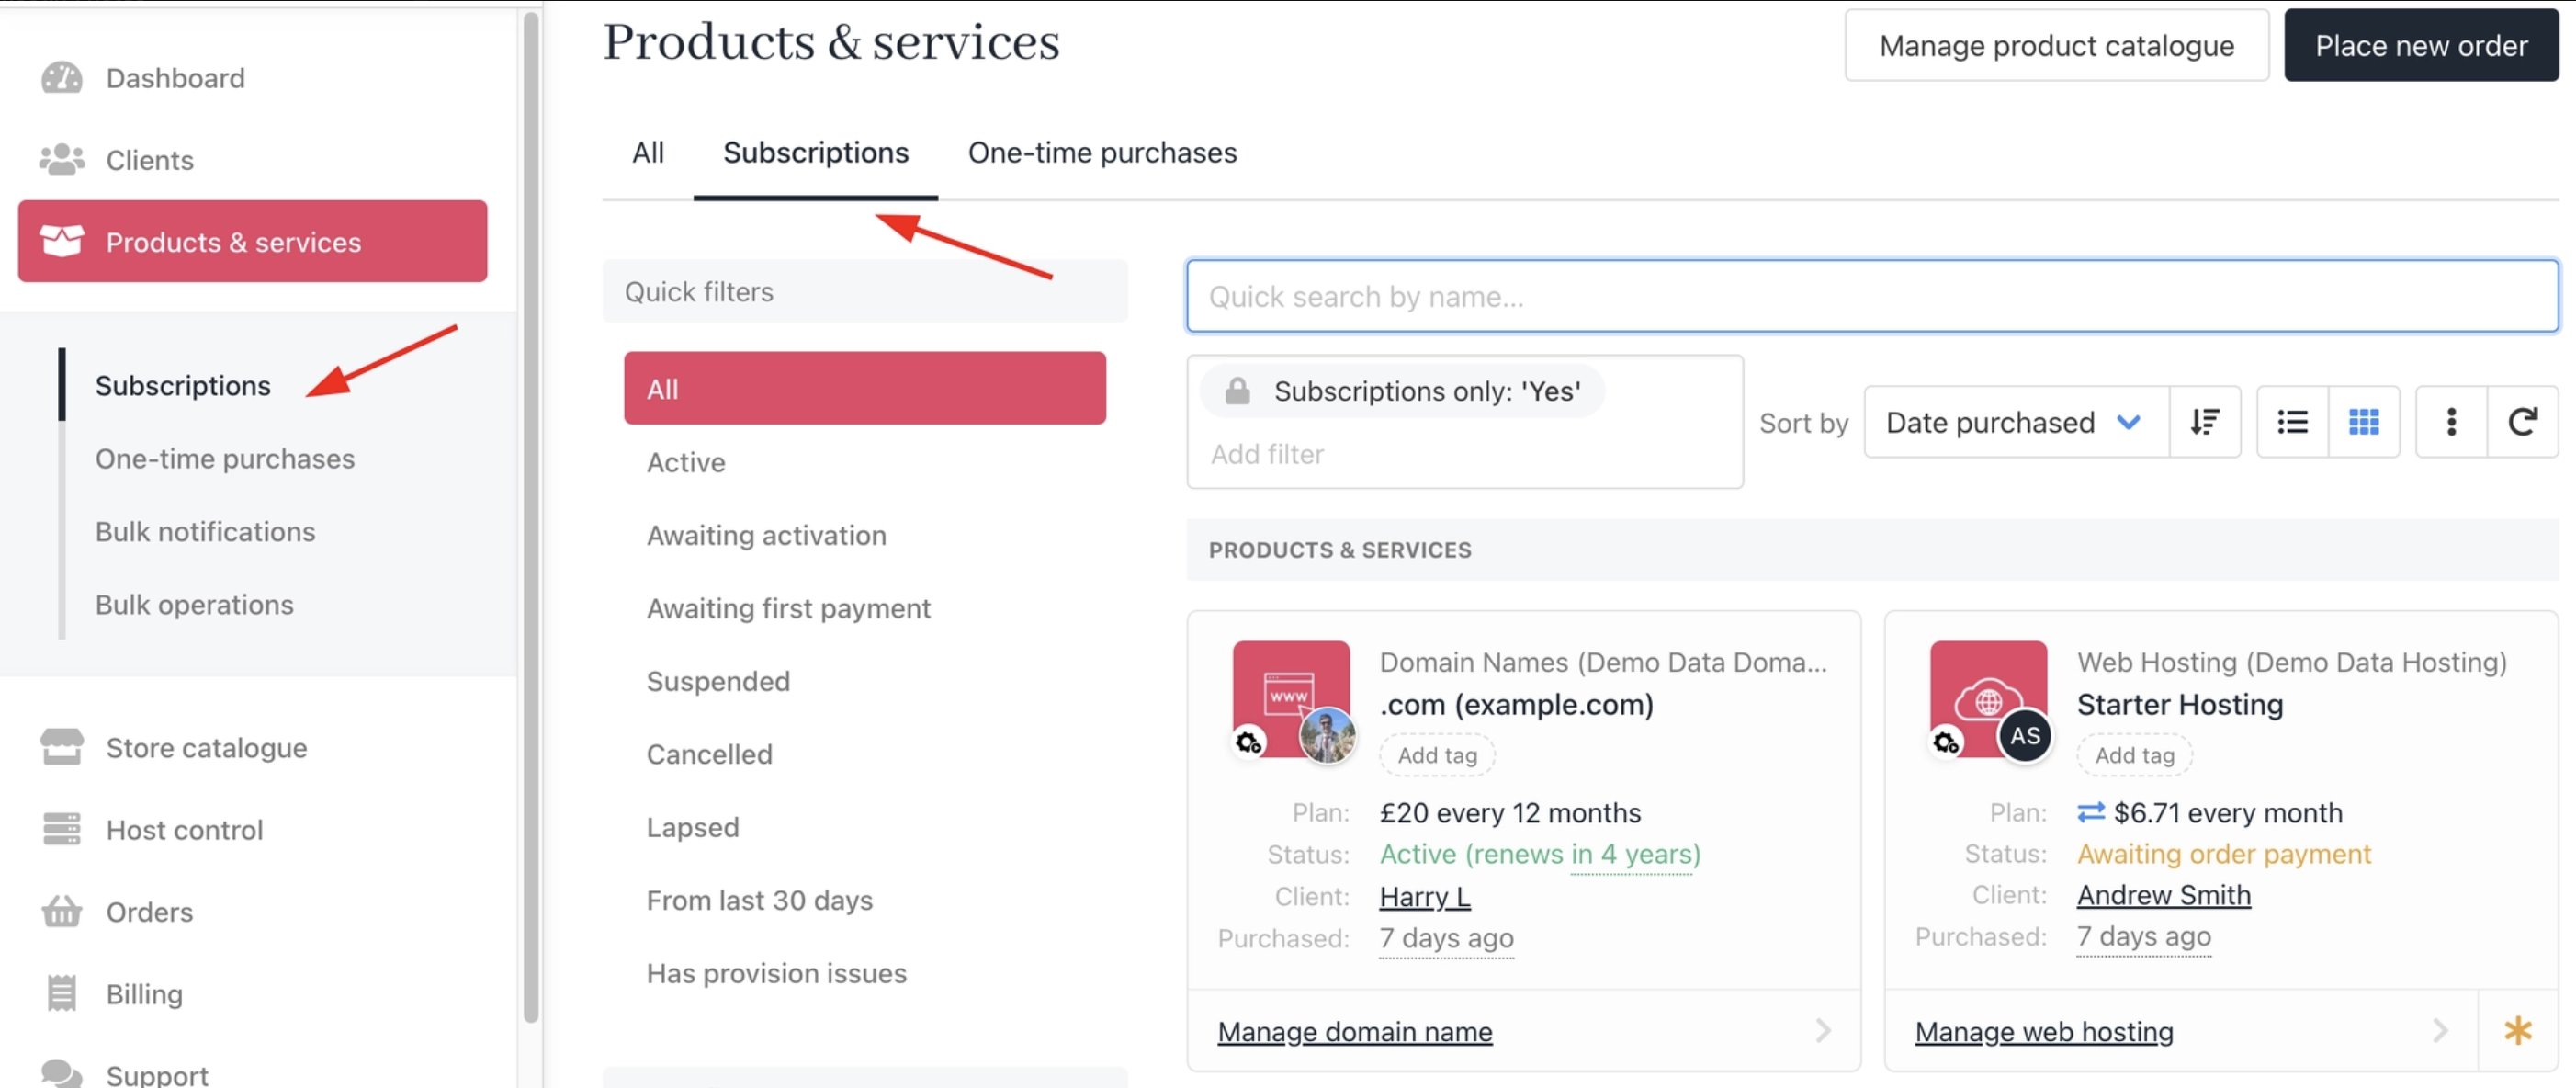Switch to One-time purchases tab
This screenshot has height=1088, width=2576.
(1102, 153)
